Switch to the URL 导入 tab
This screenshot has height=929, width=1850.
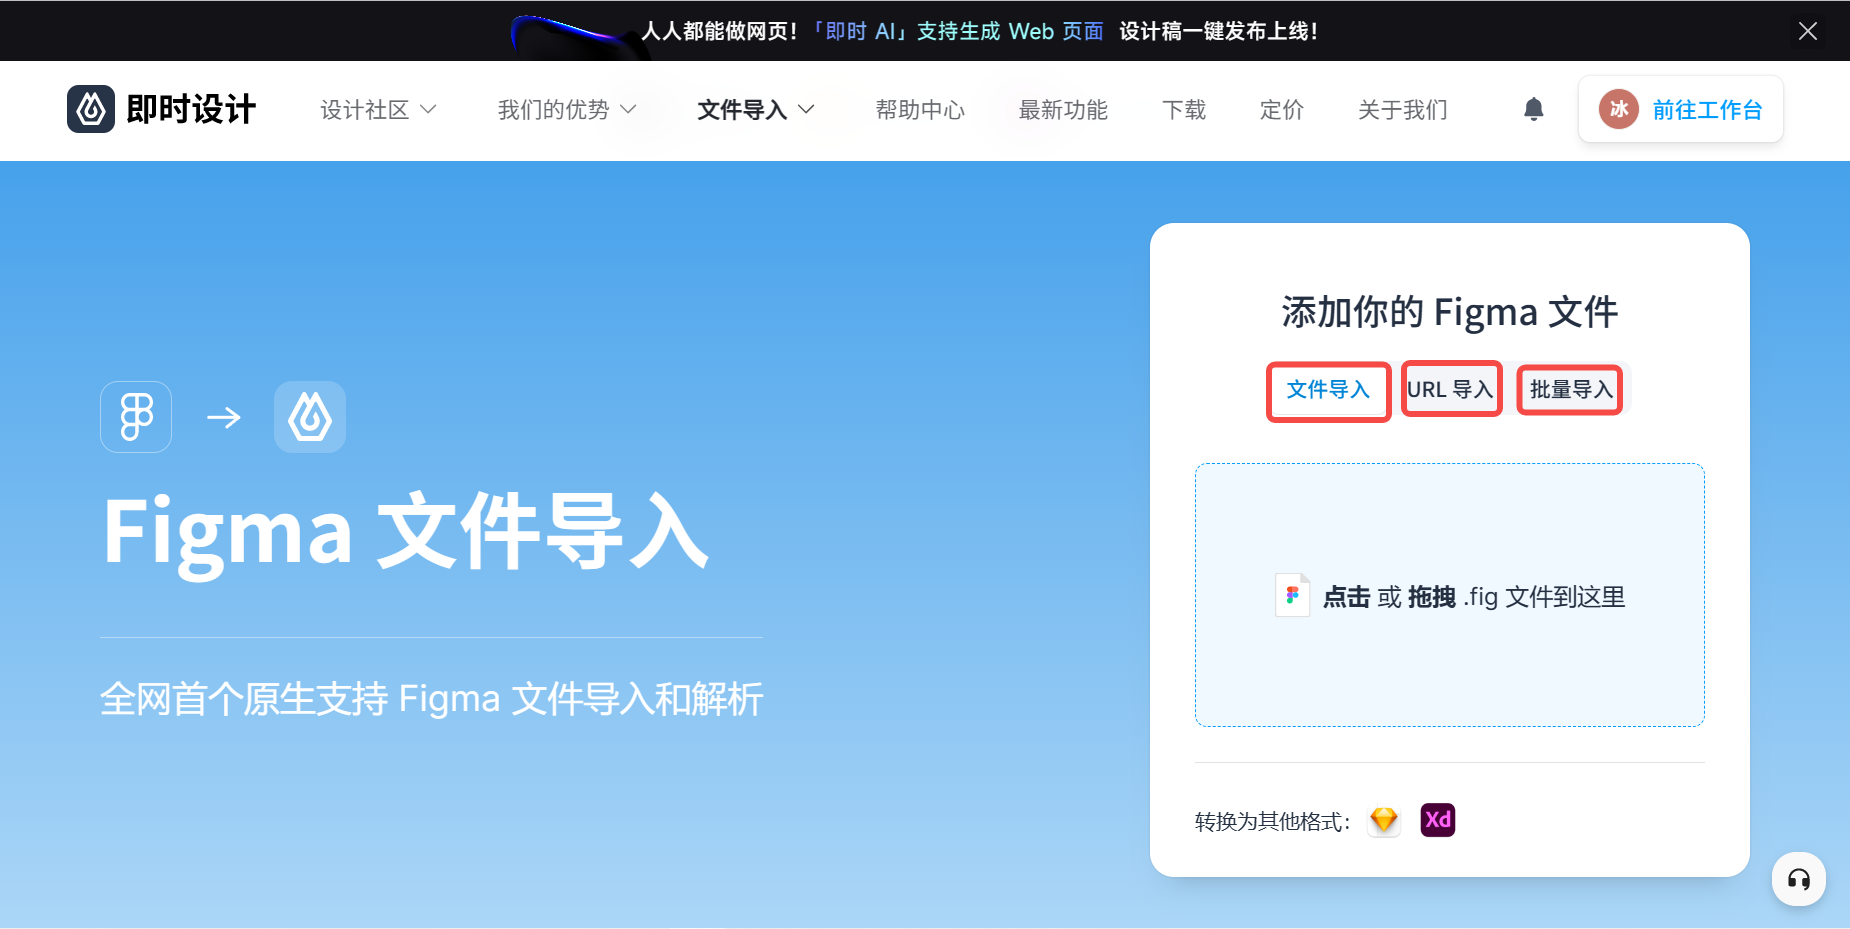[x=1451, y=390]
